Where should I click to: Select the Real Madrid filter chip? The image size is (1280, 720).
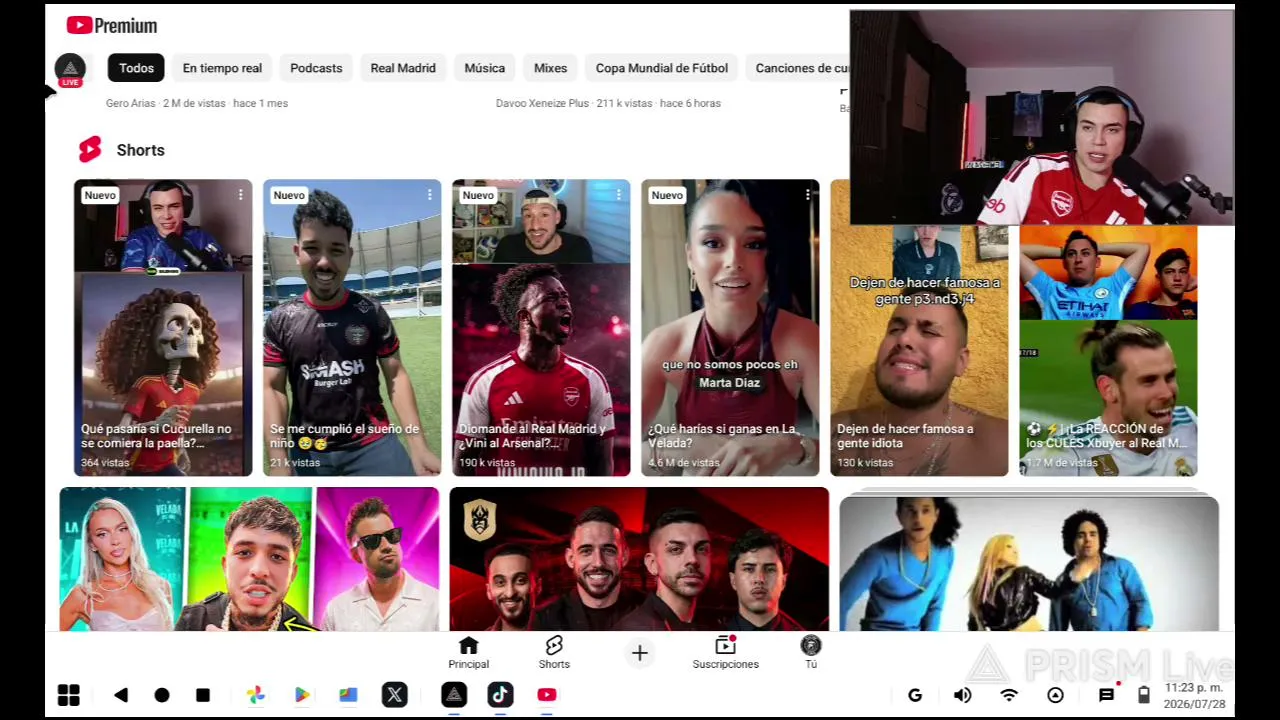tap(403, 68)
